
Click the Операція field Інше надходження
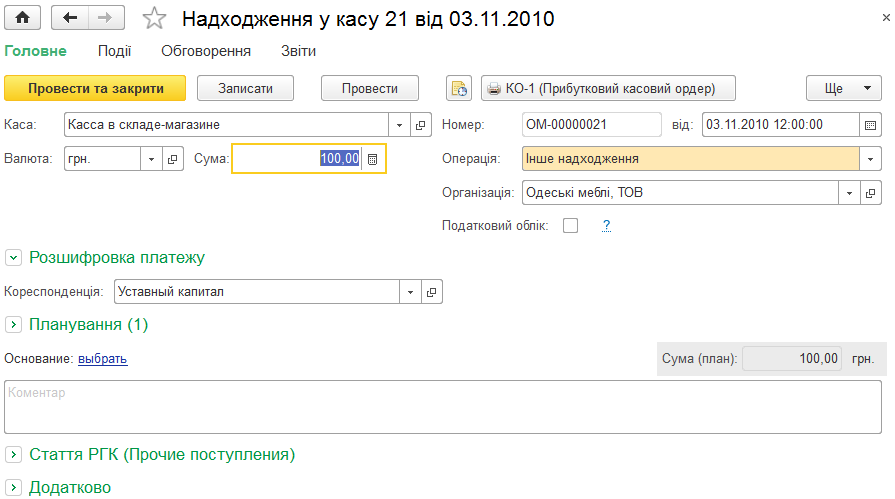(691, 159)
